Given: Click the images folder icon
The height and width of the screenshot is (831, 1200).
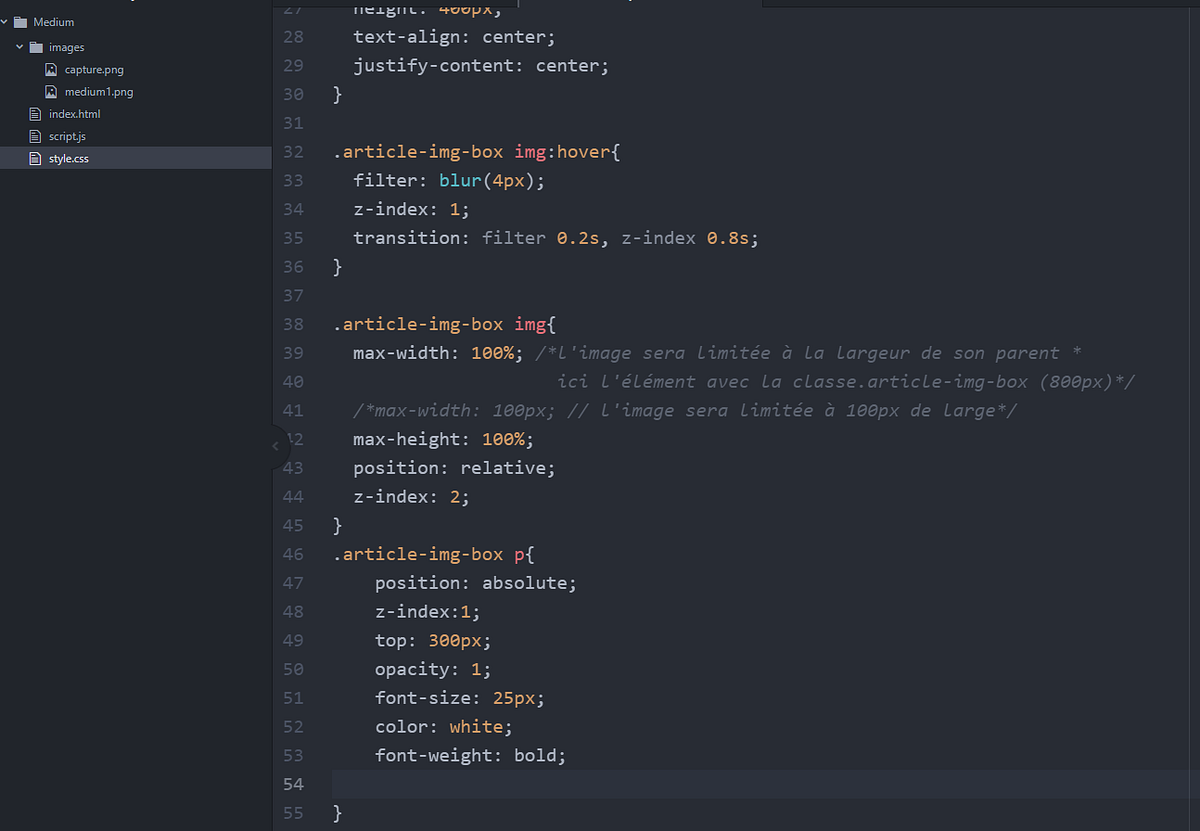Looking at the screenshot, I should pyautogui.click(x=37, y=46).
